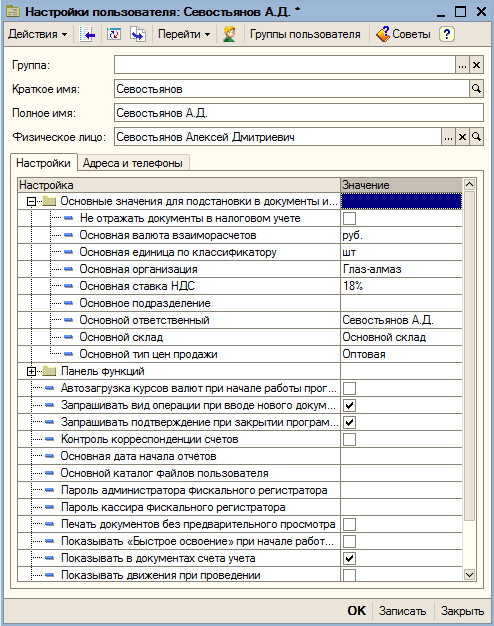Click the find-in-list toolbar icon with blue arrow
Screen dimensions: 494x626
tap(87, 34)
